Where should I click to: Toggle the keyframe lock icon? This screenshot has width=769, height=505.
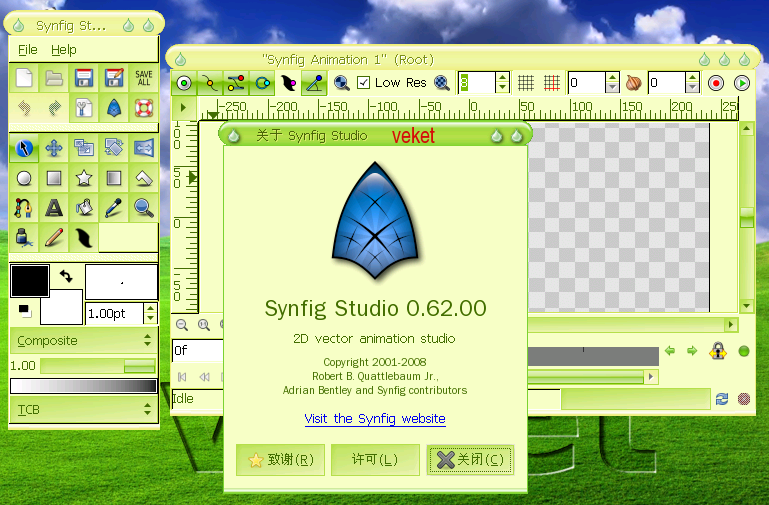(x=718, y=351)
